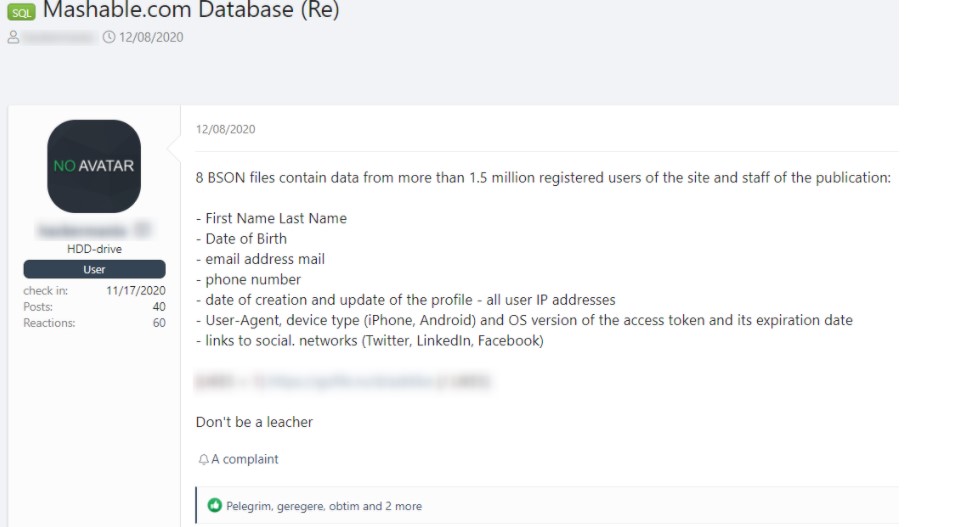Click the blurred poster username in sidebar
Viewport: 956px width, 527px height.
(94, 230)
